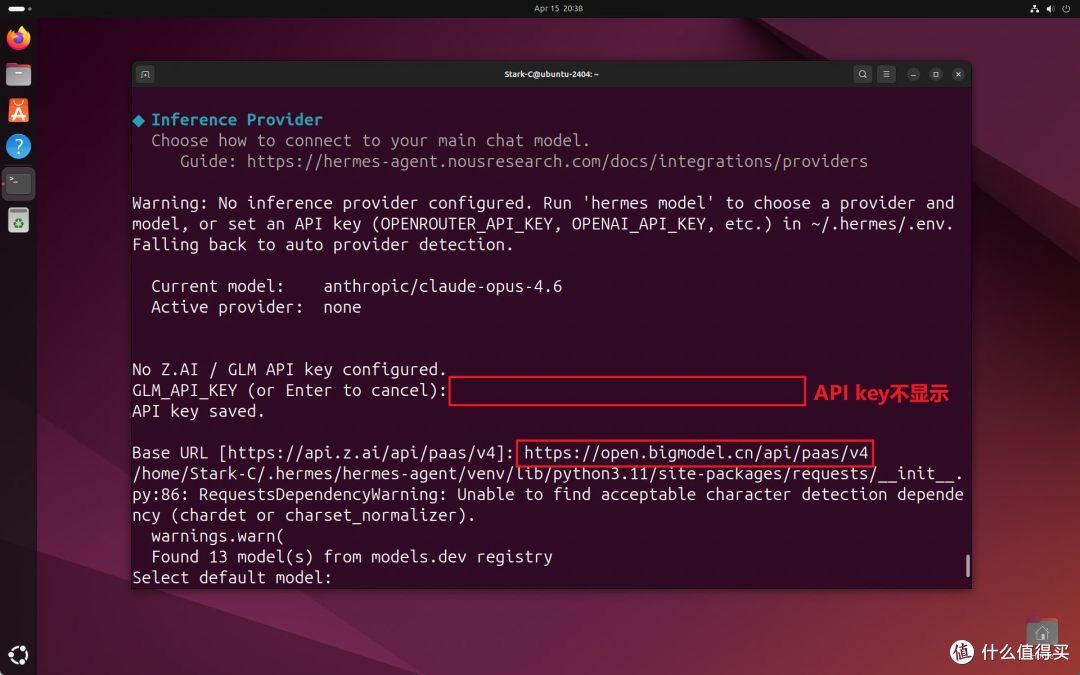Open the clock showing Apr 15 20:38
This screenshot has height=675, width=1080.
point(559,9)
